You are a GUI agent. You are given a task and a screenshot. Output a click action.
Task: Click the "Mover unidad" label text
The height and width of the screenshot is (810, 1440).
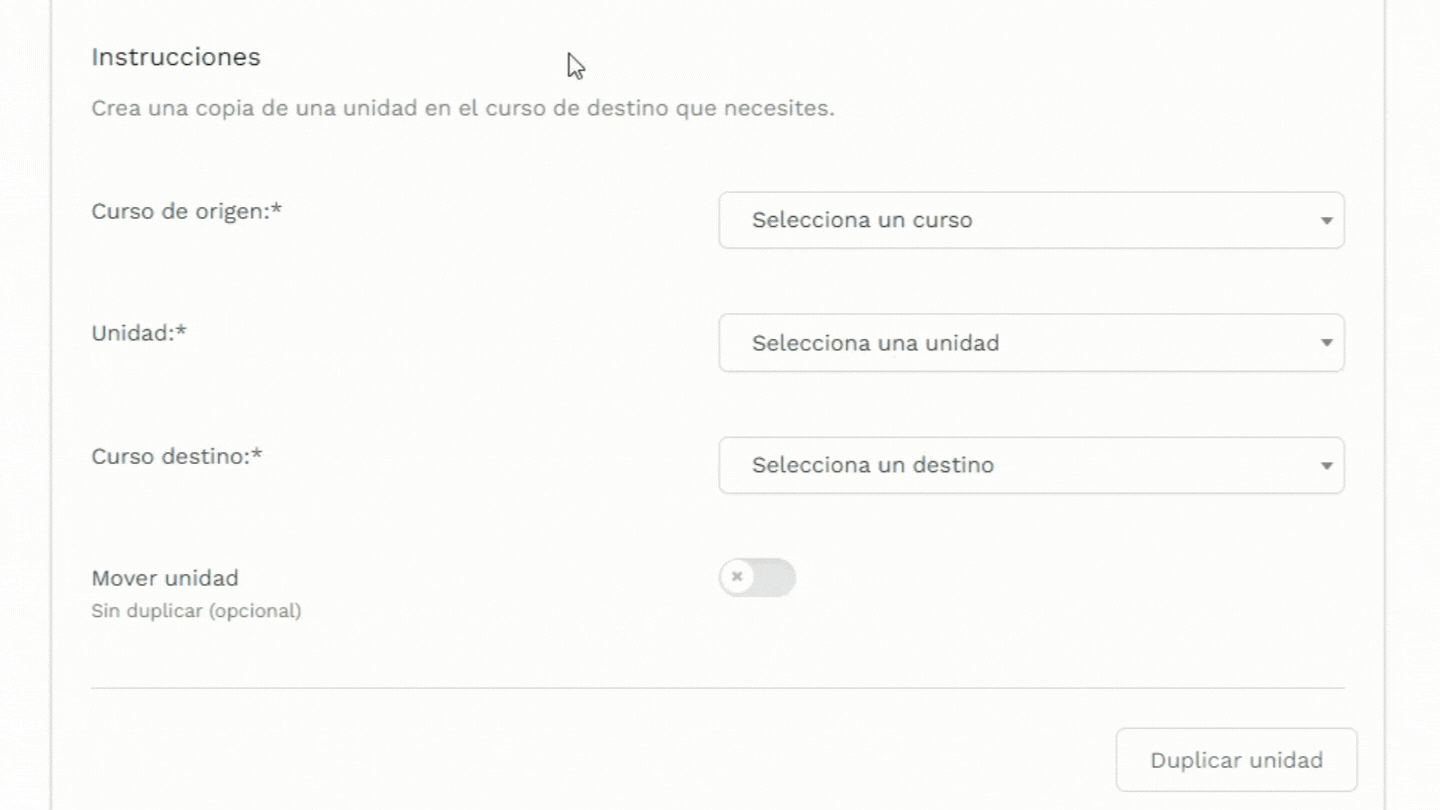[x=165, y=578]
